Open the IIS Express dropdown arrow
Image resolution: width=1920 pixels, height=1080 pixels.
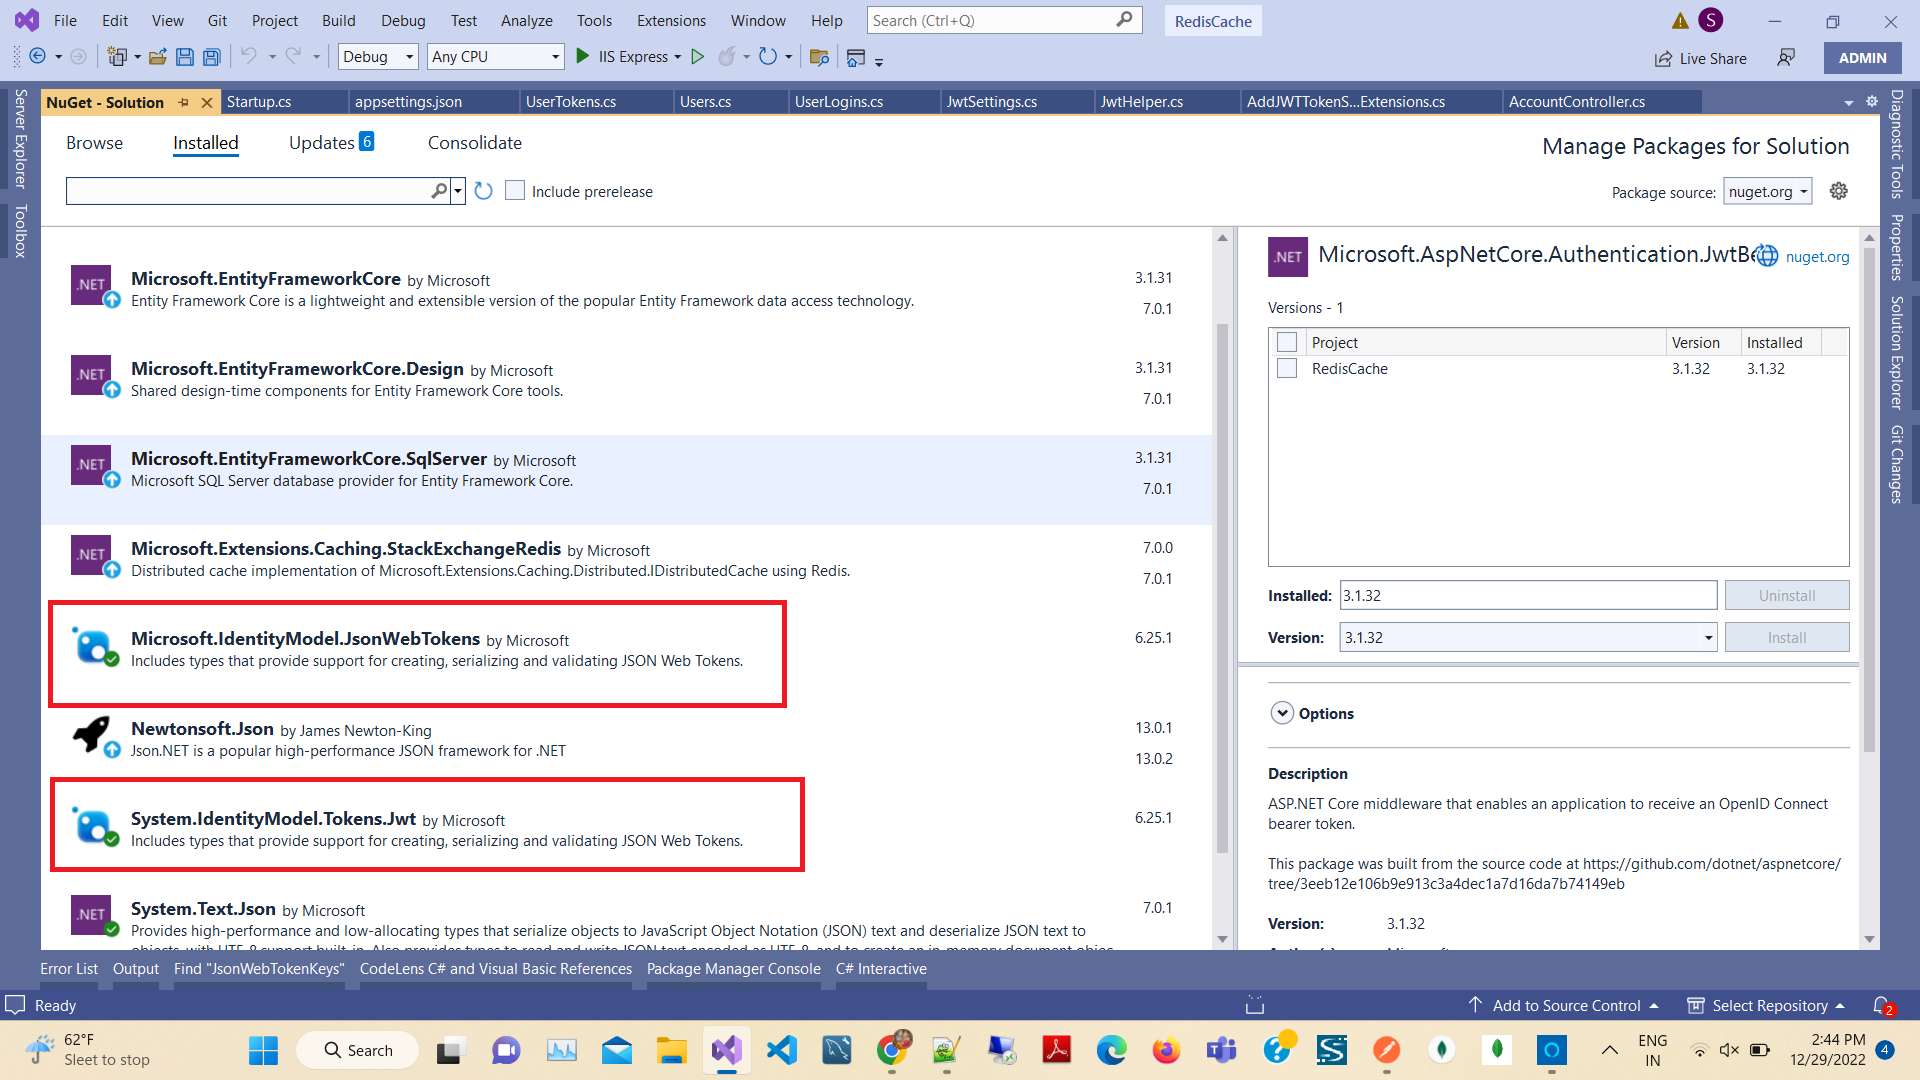tap(678, 57)
